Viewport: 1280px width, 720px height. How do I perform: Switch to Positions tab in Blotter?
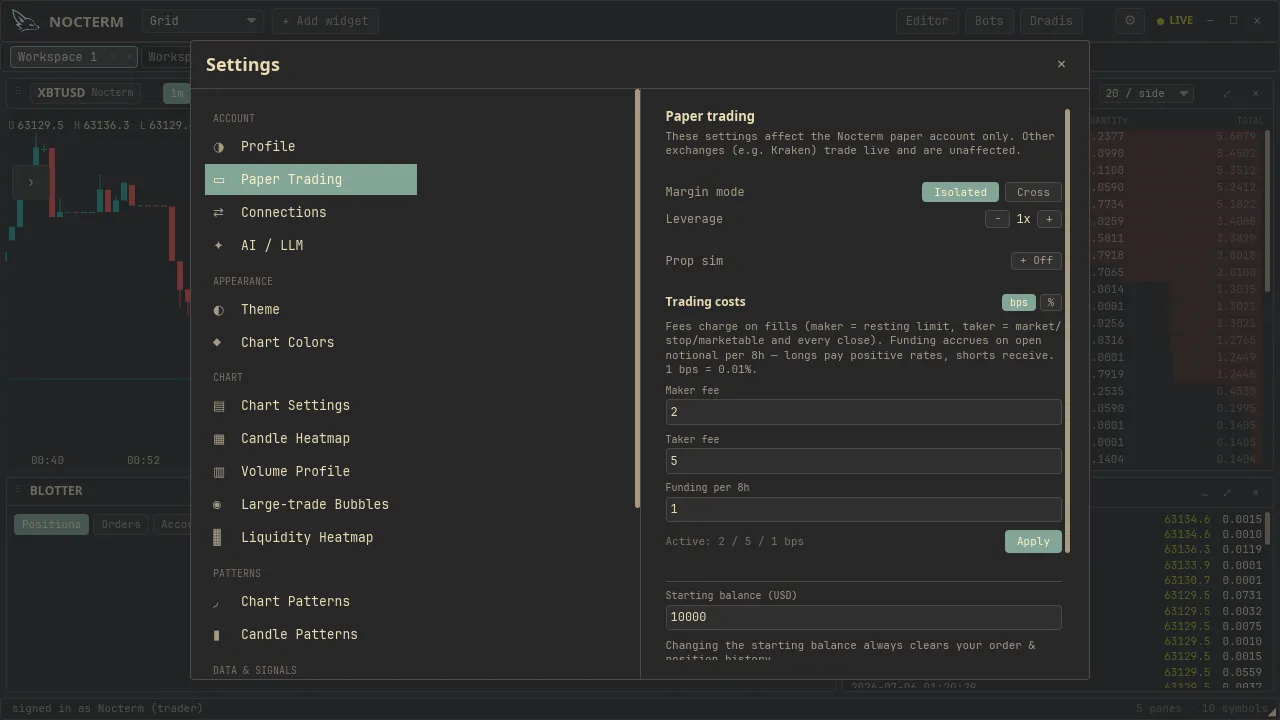[x=51, y=524]
